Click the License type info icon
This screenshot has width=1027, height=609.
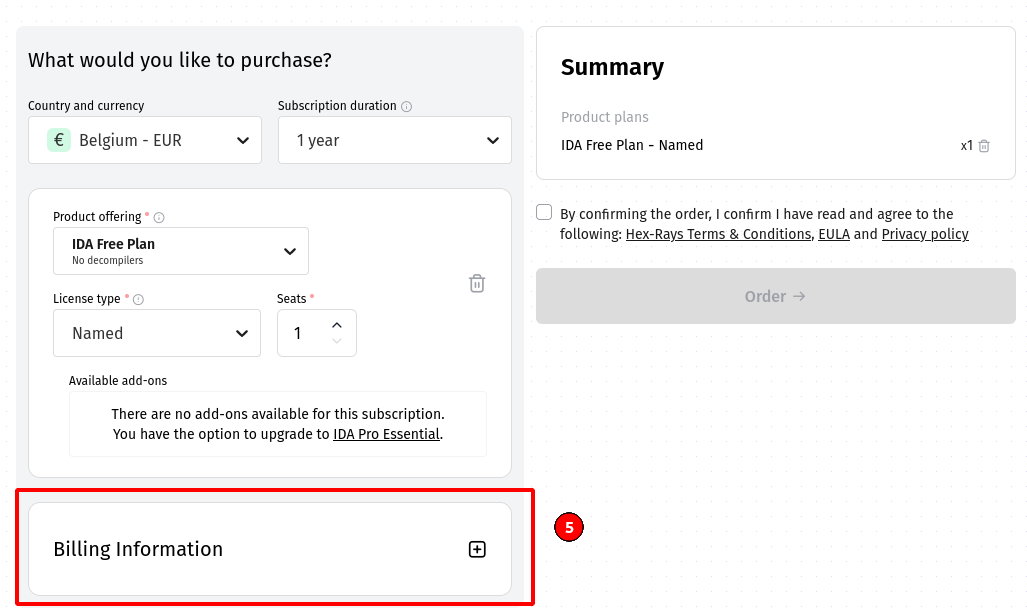[139, 299]
